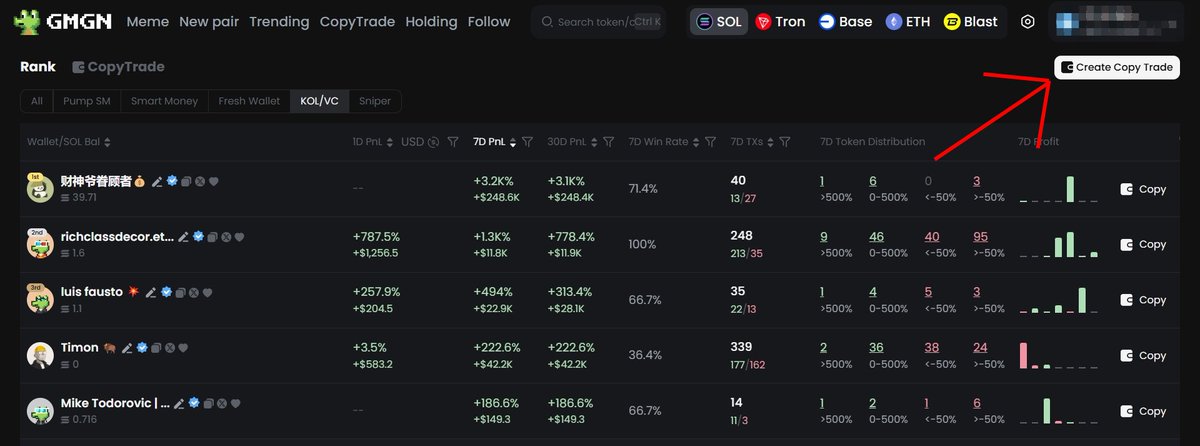Viewport: 1200px width, 446px height.
Task: Click verified badge beside Mike Todorovic
Action: pyautogui.click(x=194, y=403)
